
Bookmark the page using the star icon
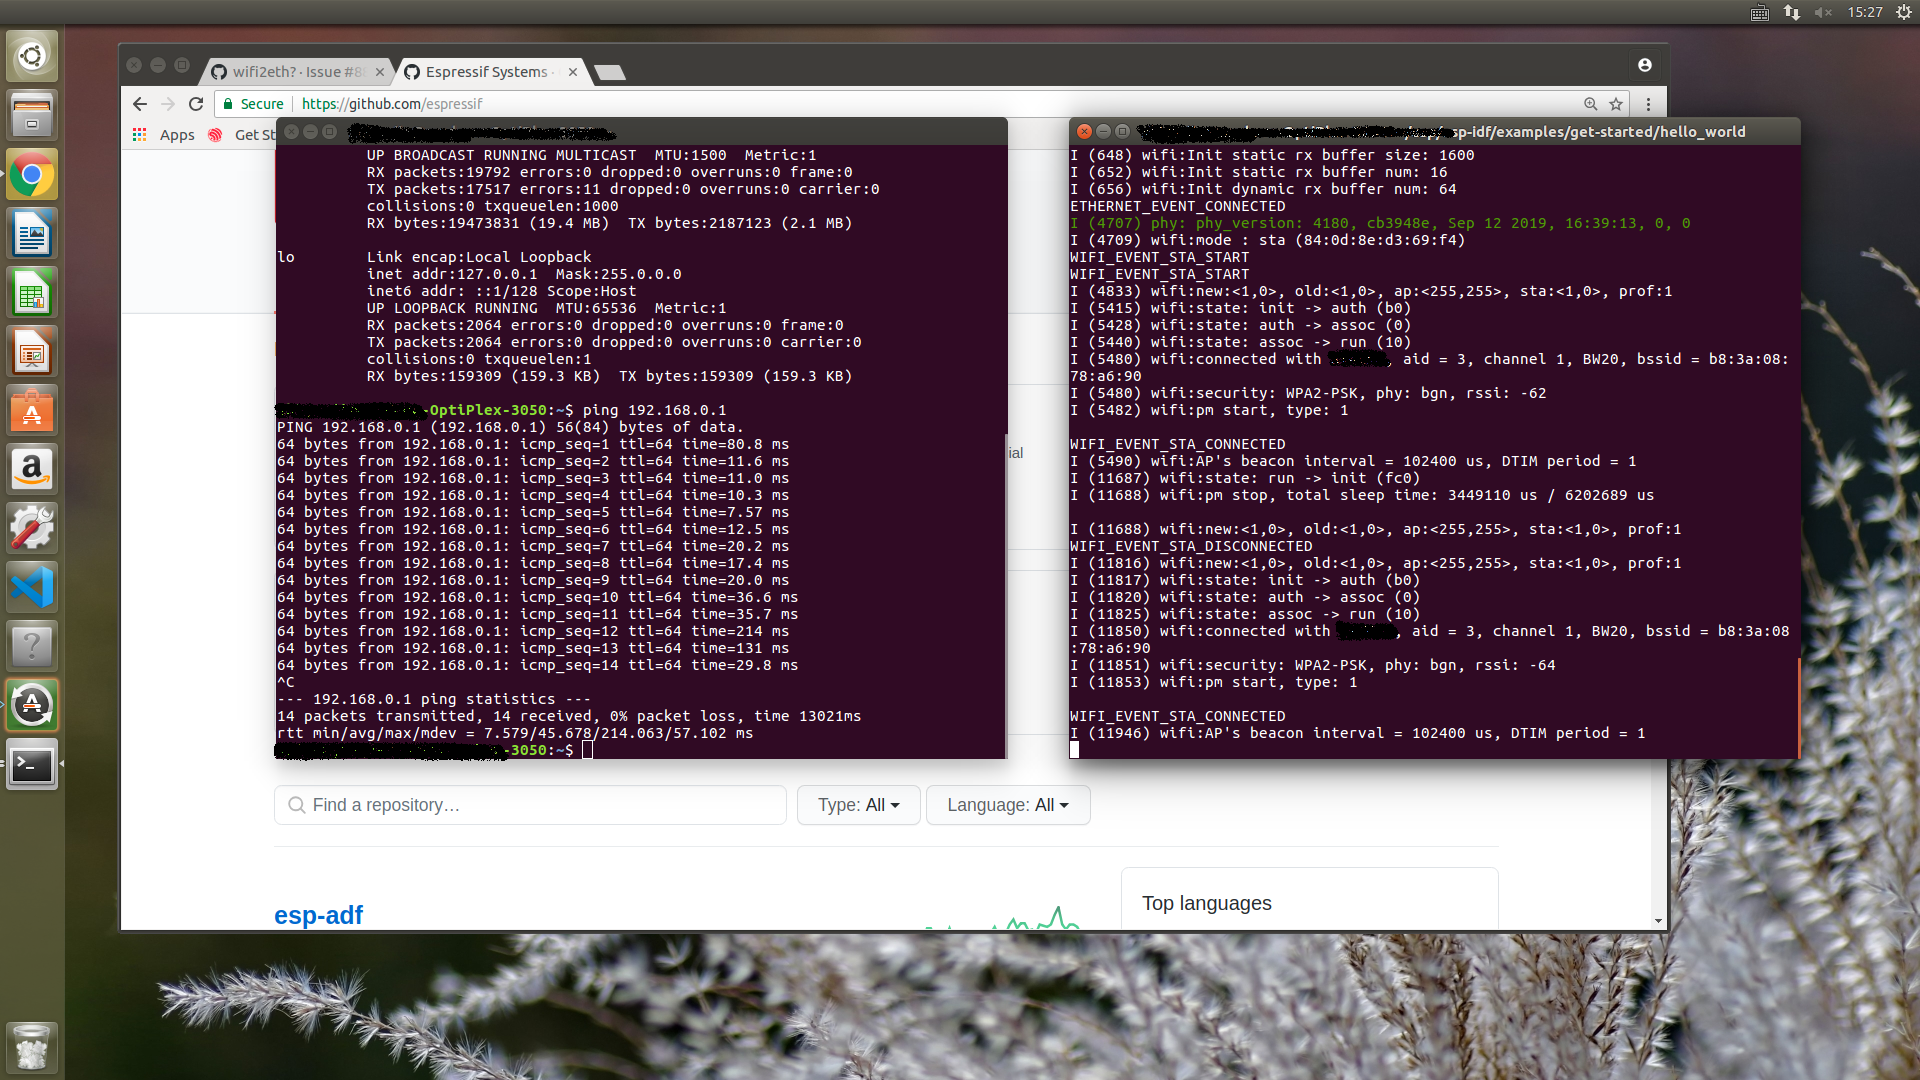1617,104
